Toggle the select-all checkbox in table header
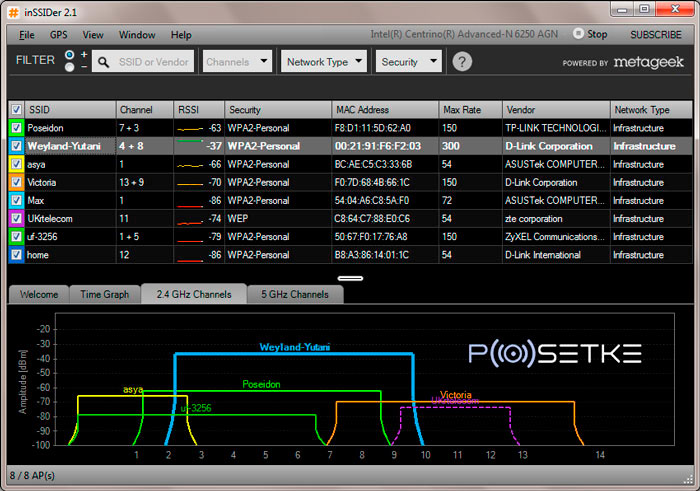The image size is (700, 491). click(16, 109)
